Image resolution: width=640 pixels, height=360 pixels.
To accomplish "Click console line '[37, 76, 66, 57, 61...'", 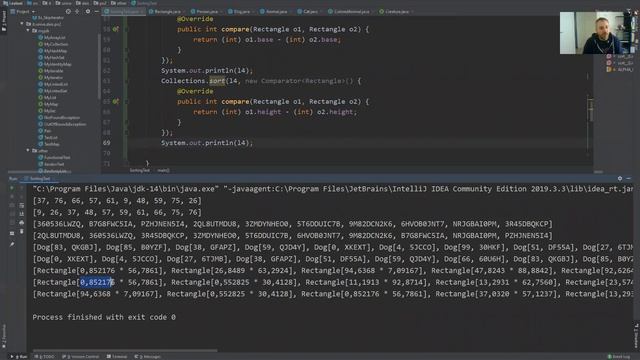I will [x=117, y=200].
